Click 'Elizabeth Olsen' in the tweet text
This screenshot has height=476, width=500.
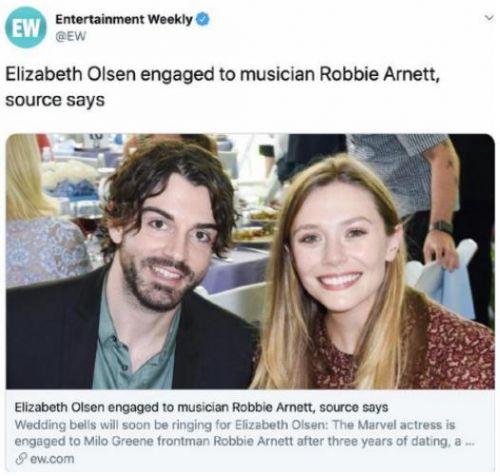tap(71, 74)
